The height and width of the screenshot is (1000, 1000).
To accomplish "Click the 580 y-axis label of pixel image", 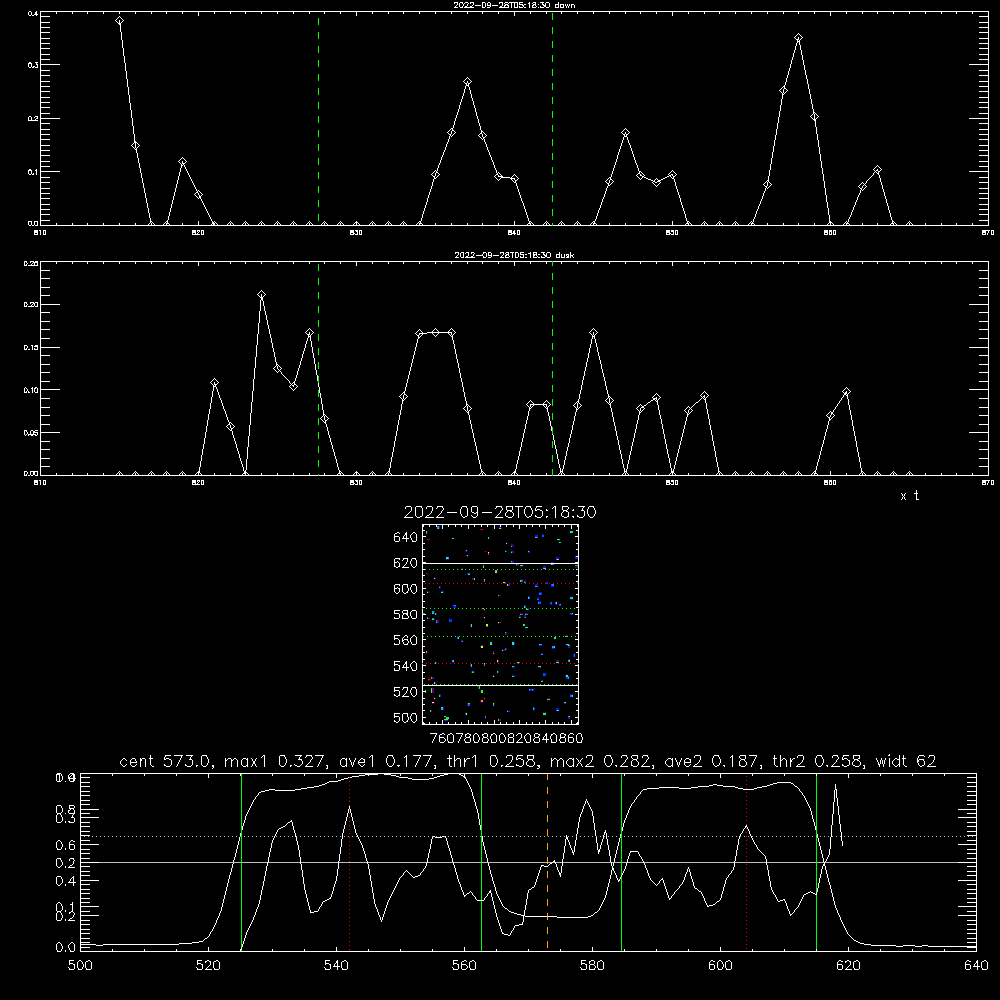I will point(406,615).
